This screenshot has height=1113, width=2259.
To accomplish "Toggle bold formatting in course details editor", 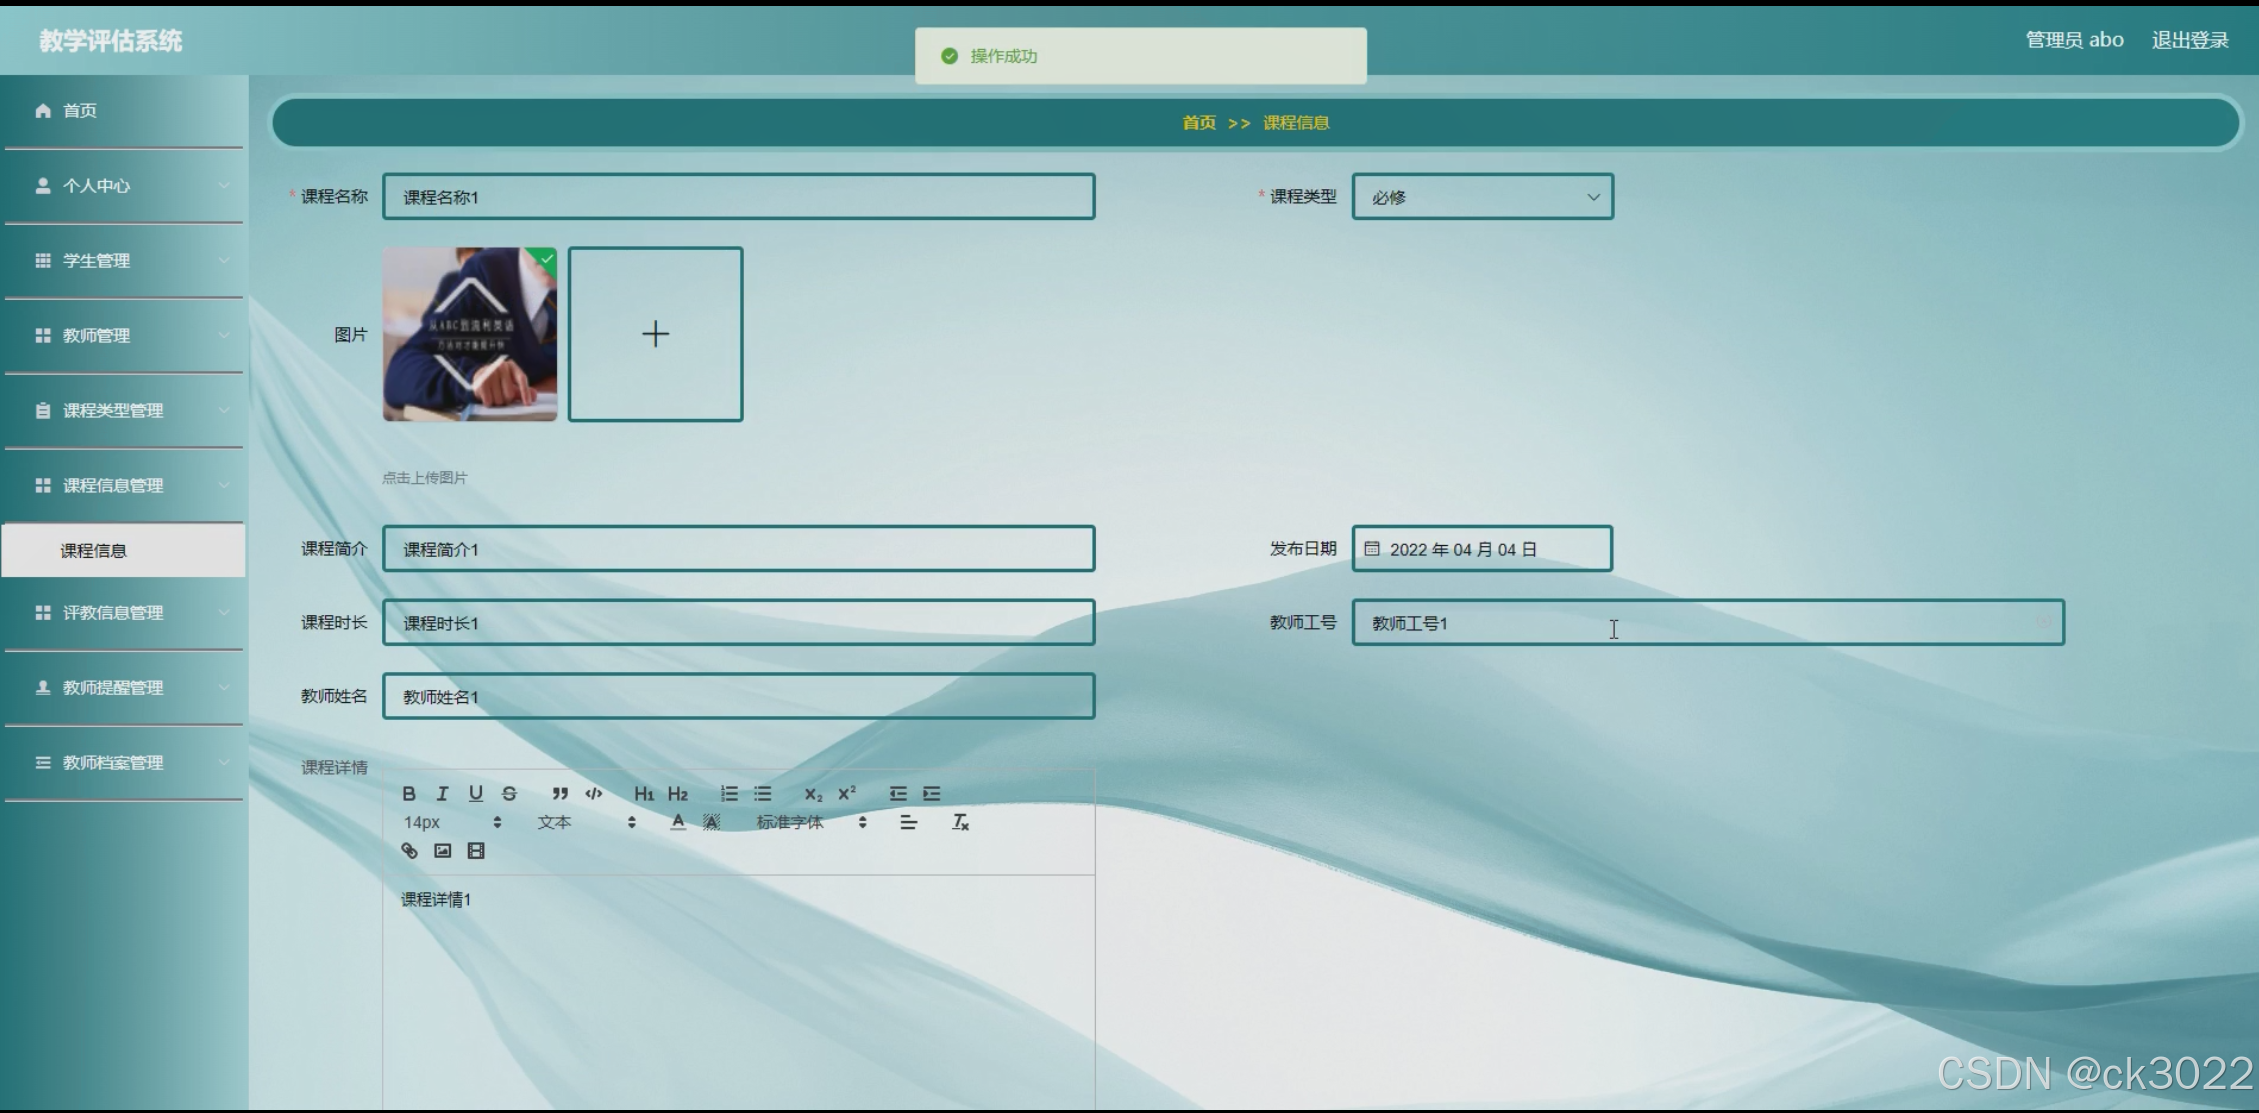I will tap(409, 794).
